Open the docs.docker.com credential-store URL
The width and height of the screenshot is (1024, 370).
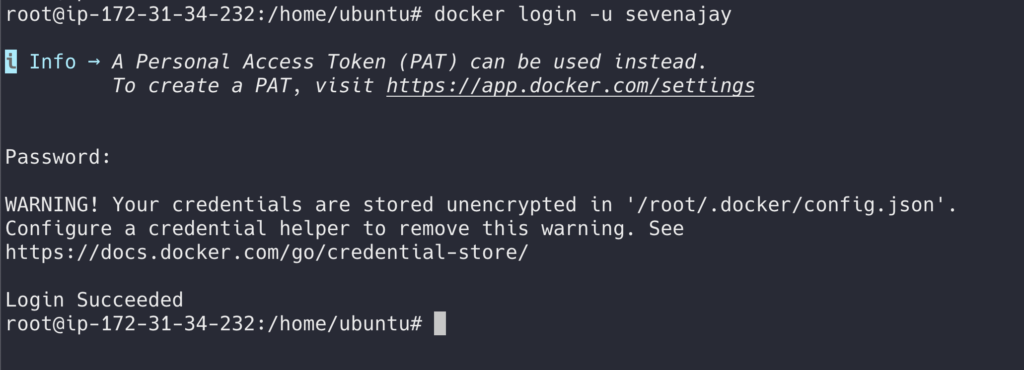(x=266, y=253)
